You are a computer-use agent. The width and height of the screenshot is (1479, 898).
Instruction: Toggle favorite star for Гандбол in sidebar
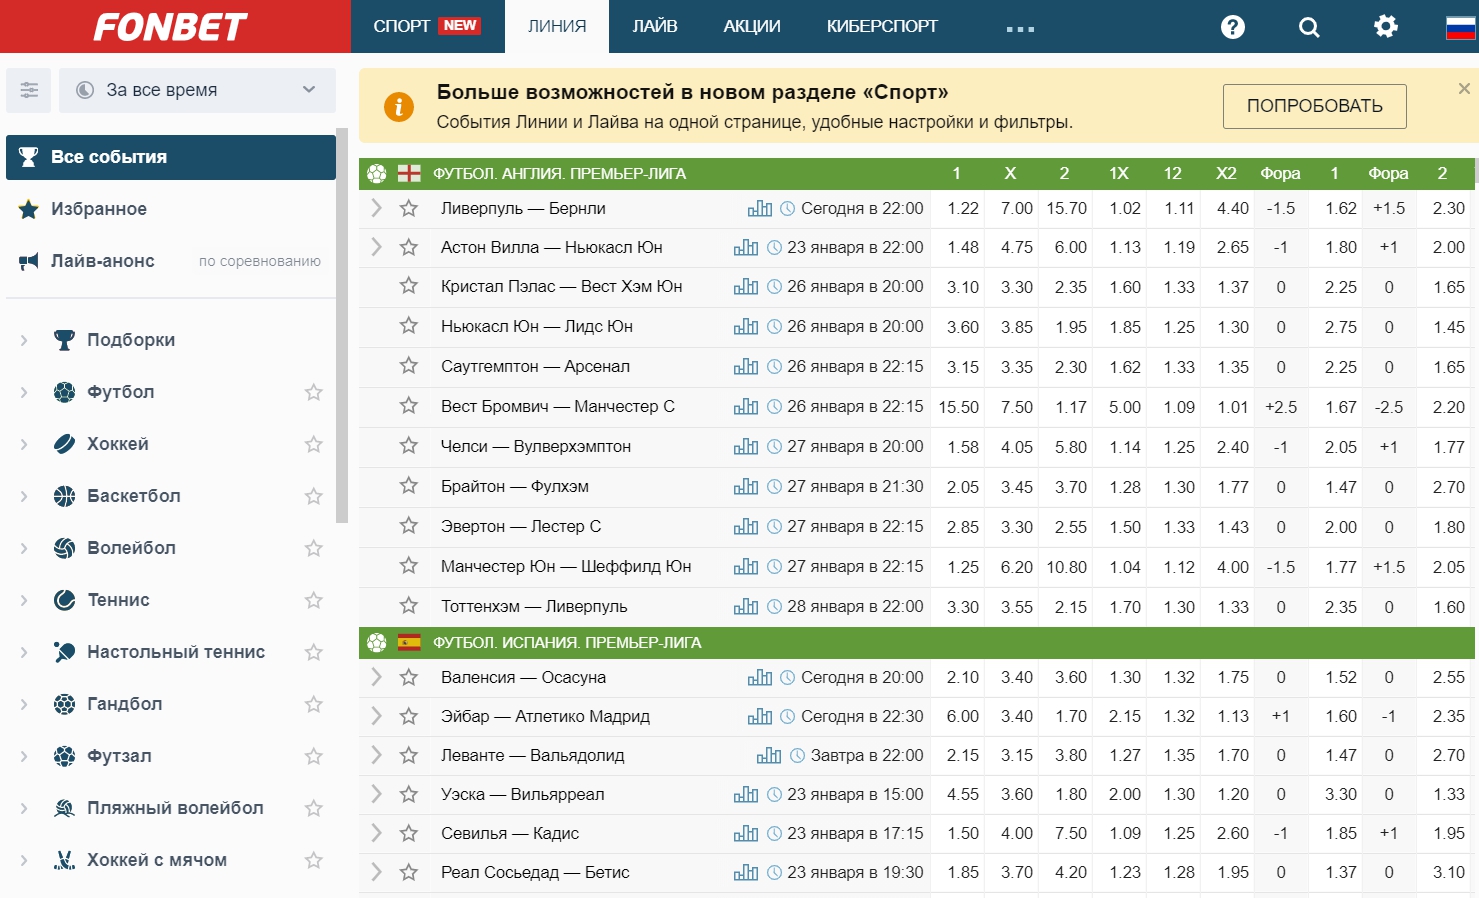pos(314,704)
